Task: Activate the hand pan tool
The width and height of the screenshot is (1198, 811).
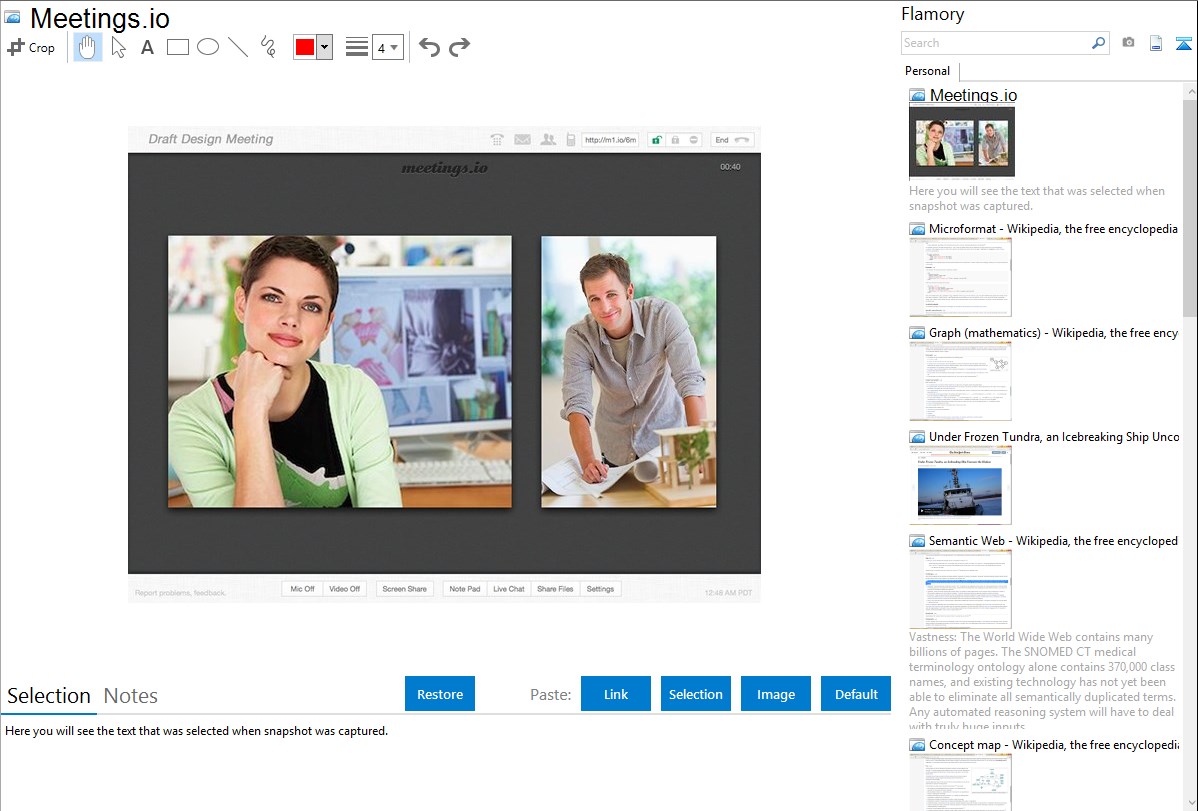Action: pos(88,47)
